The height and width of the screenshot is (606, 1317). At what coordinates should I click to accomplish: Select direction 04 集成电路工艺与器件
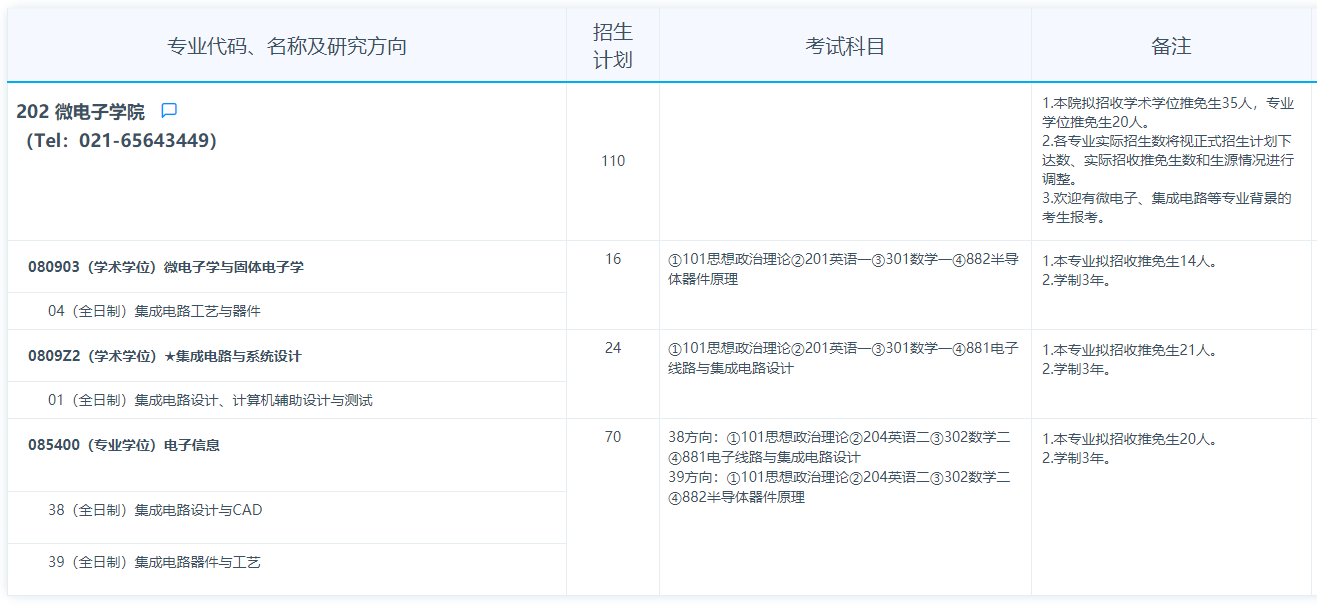[x=154, y=311]
